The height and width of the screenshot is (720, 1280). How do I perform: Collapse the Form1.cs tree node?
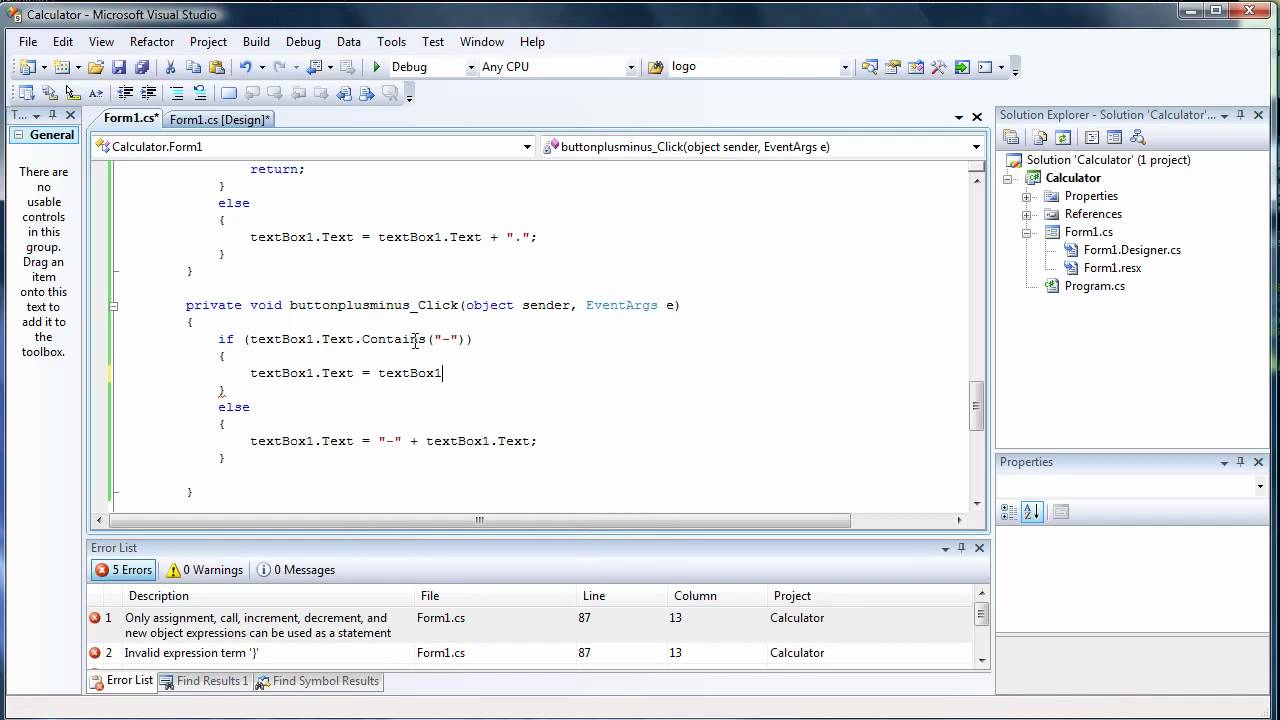tap(1026, 232)
